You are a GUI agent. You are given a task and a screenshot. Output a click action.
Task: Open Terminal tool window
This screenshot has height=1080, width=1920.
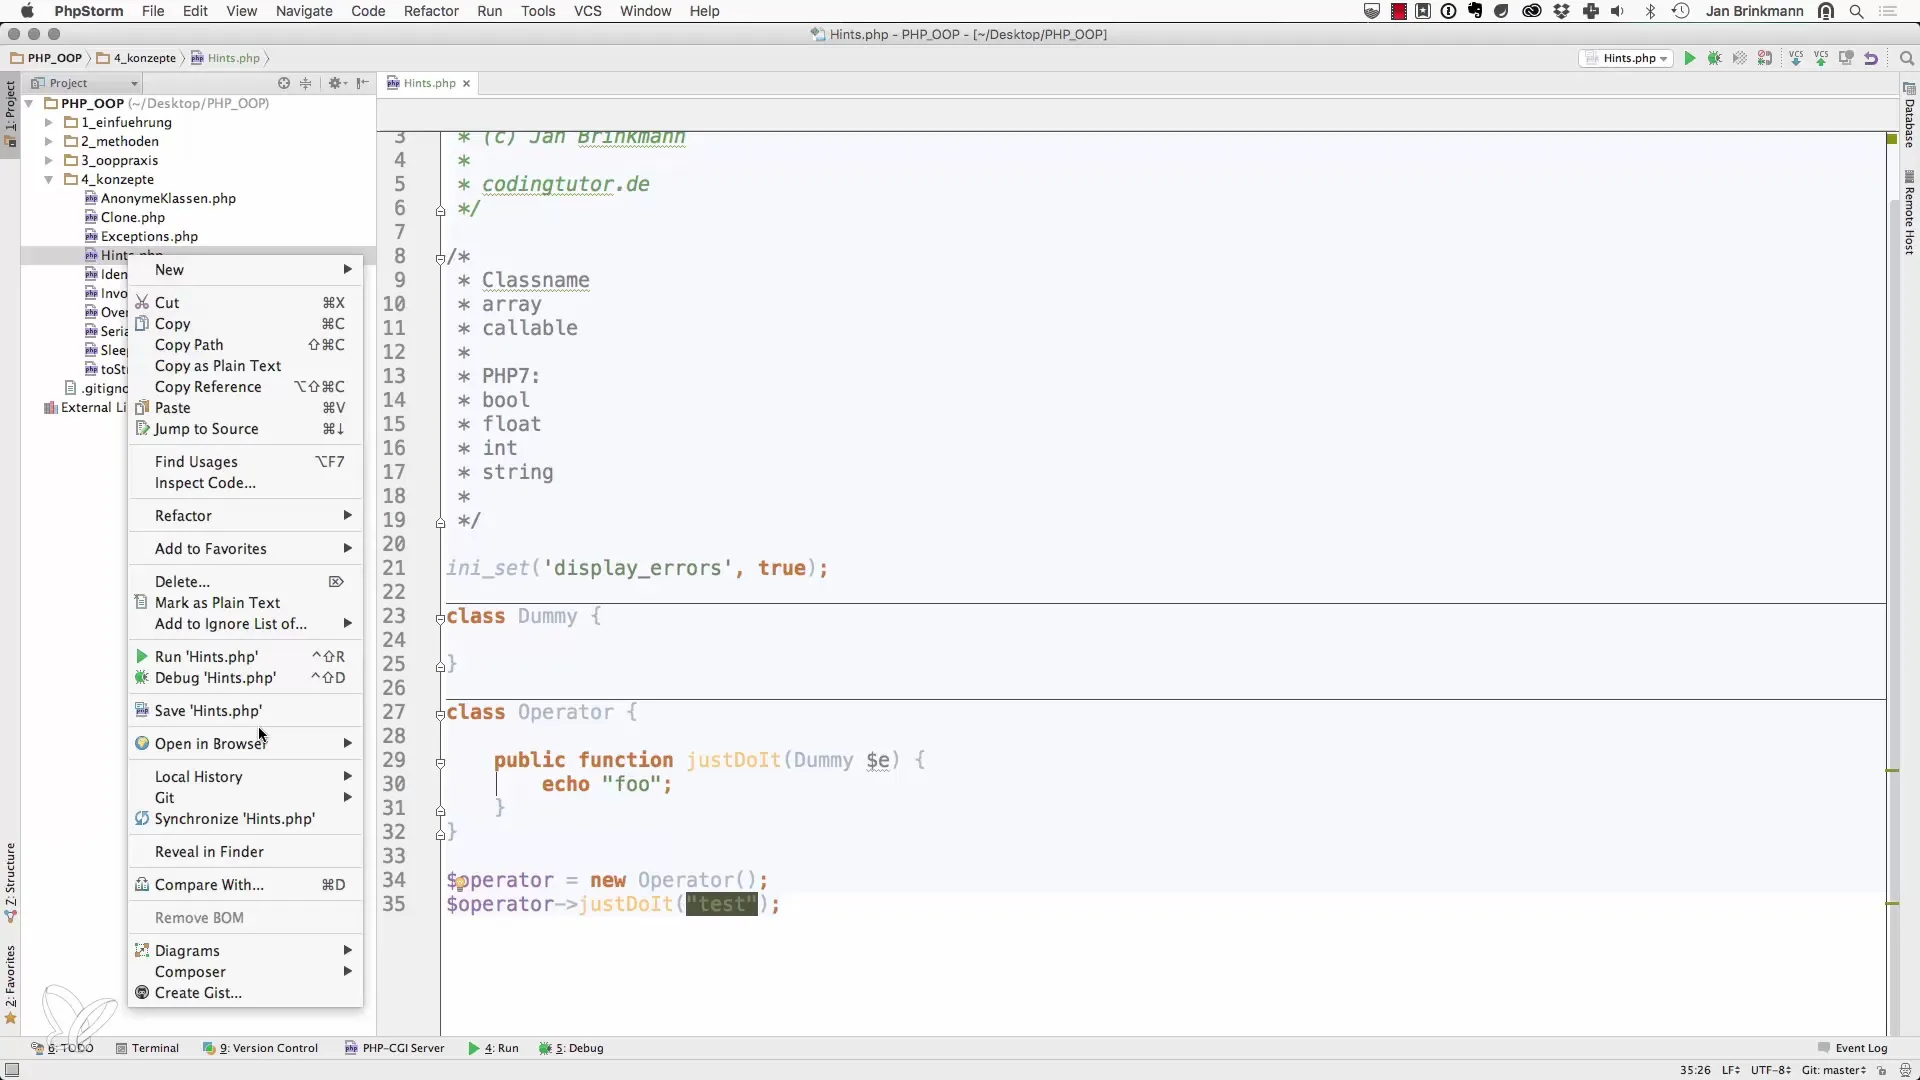click(147, 1048)
